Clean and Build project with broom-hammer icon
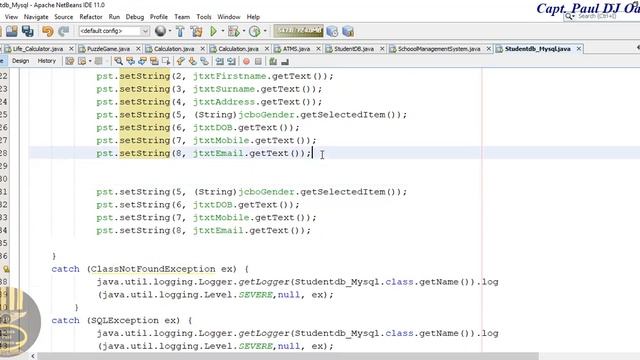 [197, 31]
